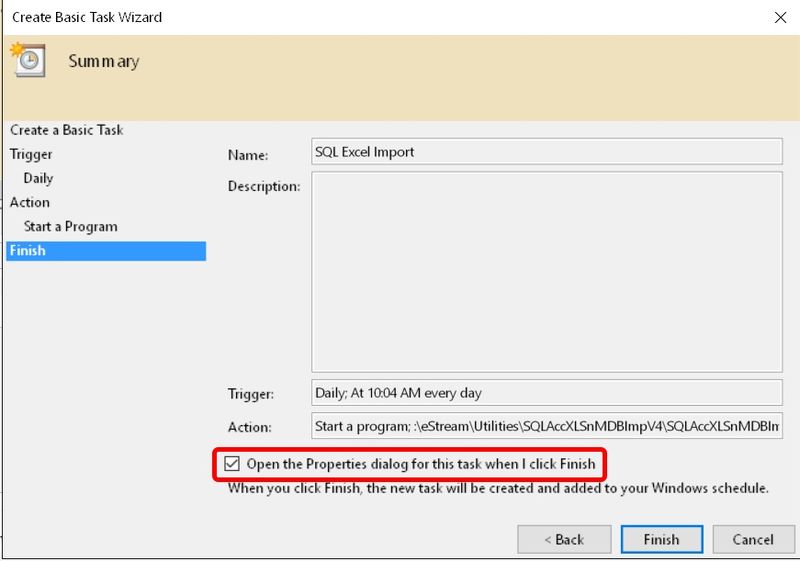The height and width of the screenshot is (561, 800).
Task: Click the wizard title bar text
Action: tap(87, 17)
